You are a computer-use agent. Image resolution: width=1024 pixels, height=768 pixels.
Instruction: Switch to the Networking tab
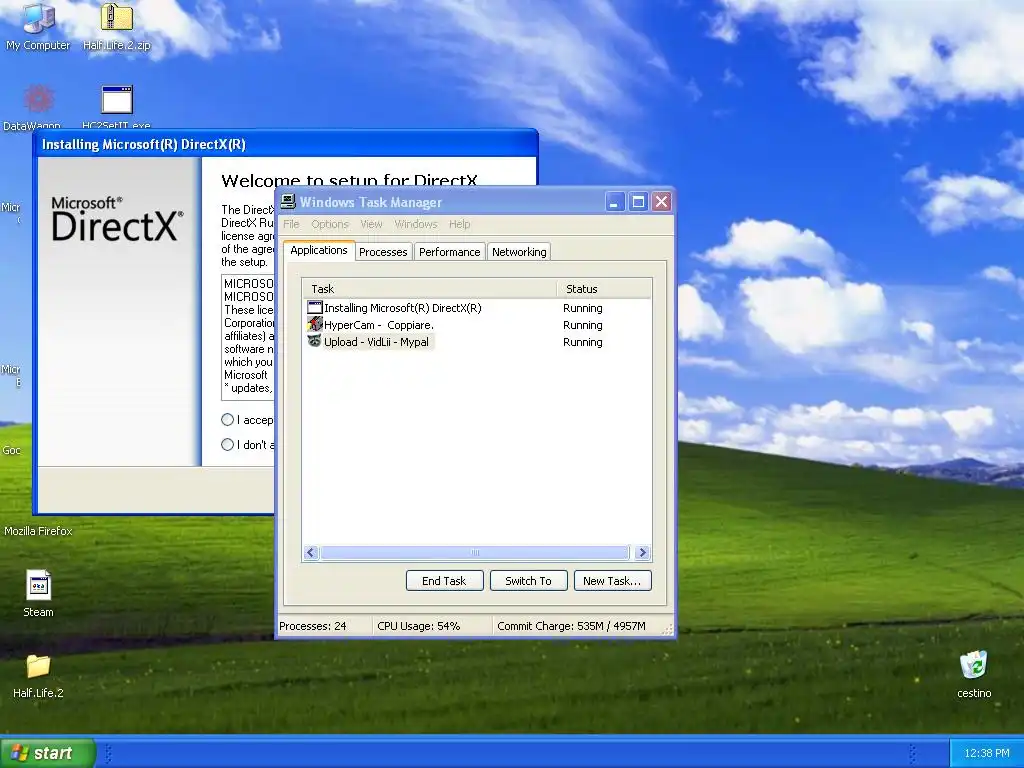[519, 252]
